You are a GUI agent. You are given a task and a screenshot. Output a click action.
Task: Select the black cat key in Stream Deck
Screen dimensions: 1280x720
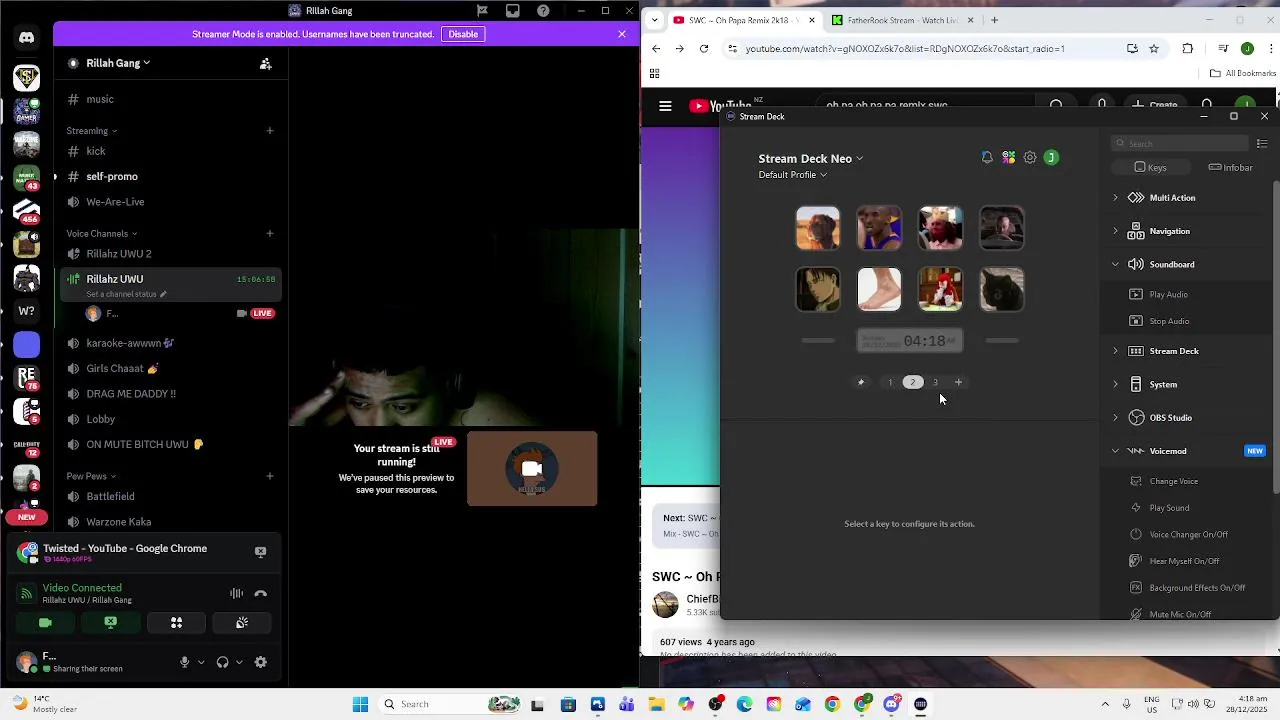[x=1001, y=289]
